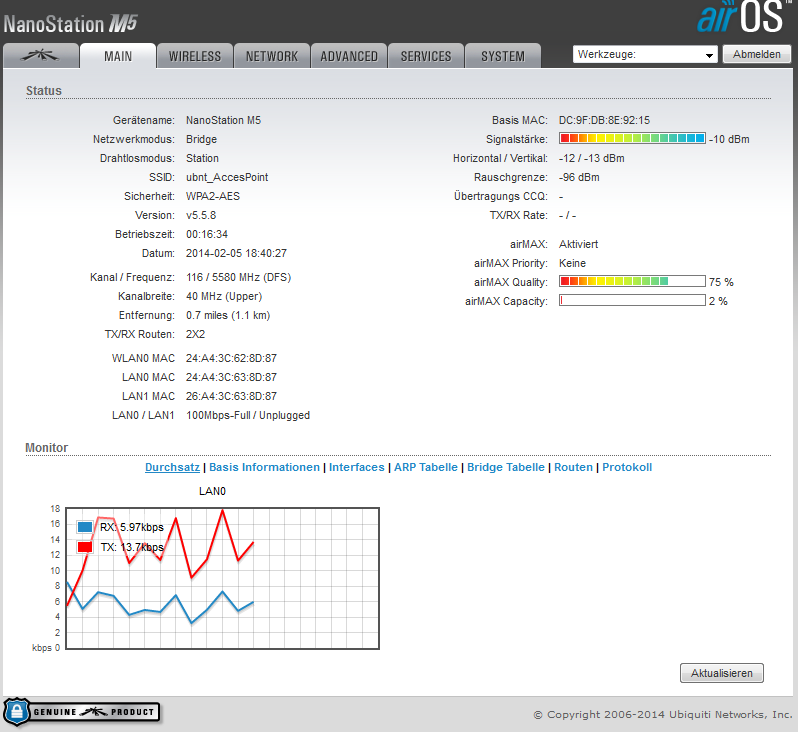Click the Abmelden button
Viewport: 798px width, 732px height.
coord(756,54)
